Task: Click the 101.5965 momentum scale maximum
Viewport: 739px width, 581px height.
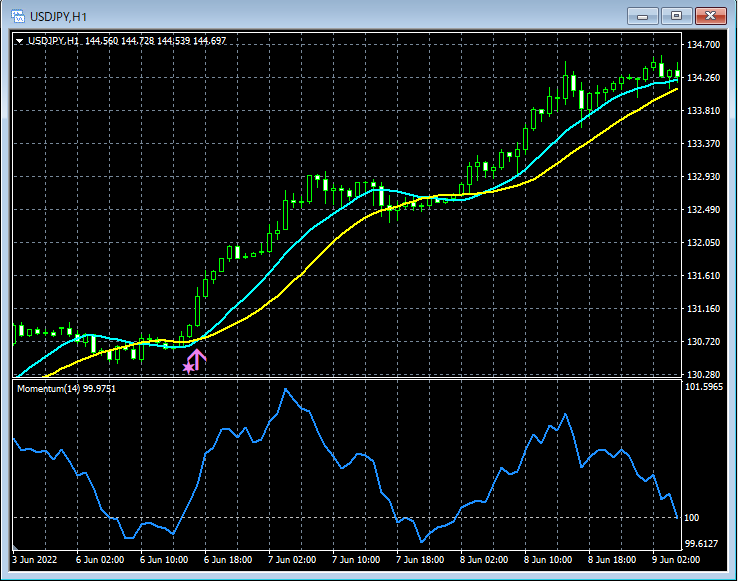Action: [704, 387]
